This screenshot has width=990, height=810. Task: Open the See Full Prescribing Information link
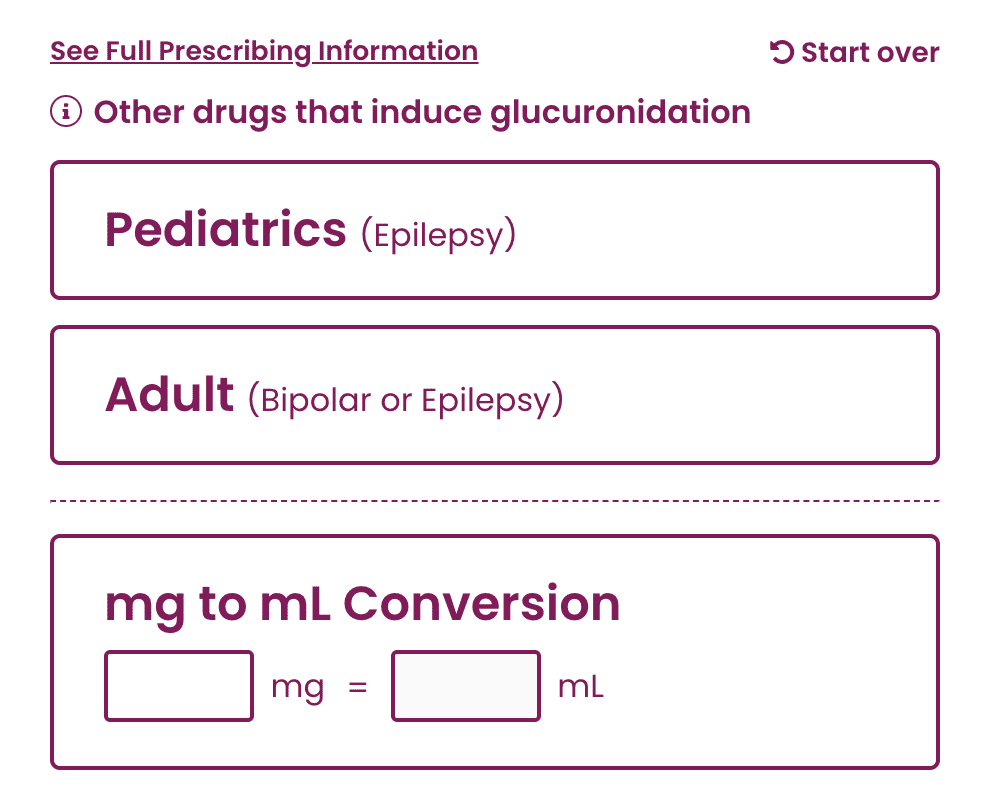264,51
